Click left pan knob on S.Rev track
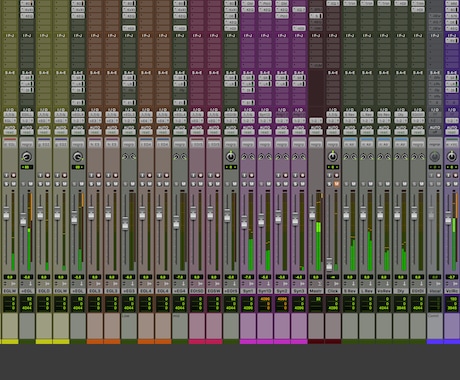The image size is (460, 380). click(x=346, y=156)
